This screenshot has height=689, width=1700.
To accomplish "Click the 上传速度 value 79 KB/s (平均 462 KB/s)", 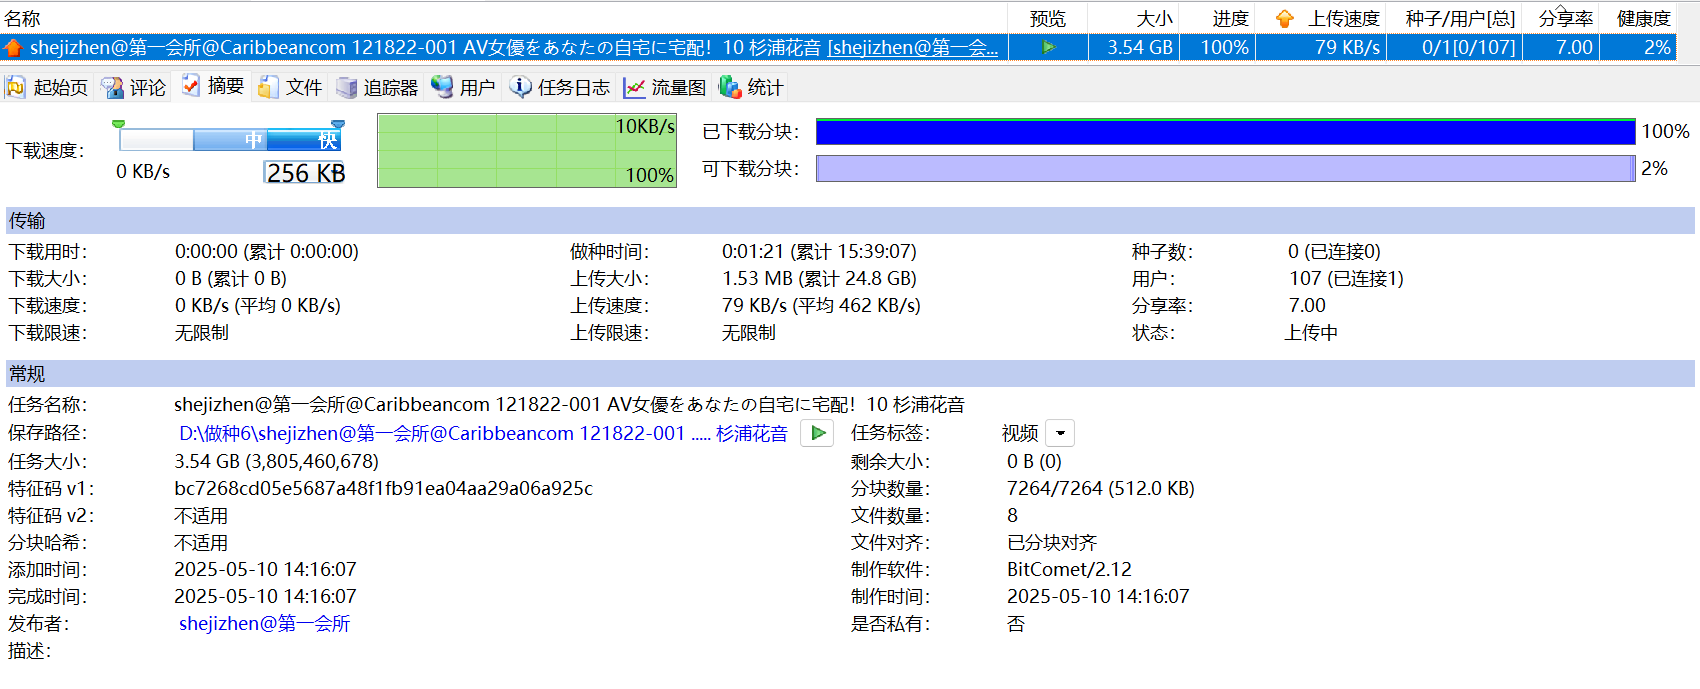I will (821, 306).
